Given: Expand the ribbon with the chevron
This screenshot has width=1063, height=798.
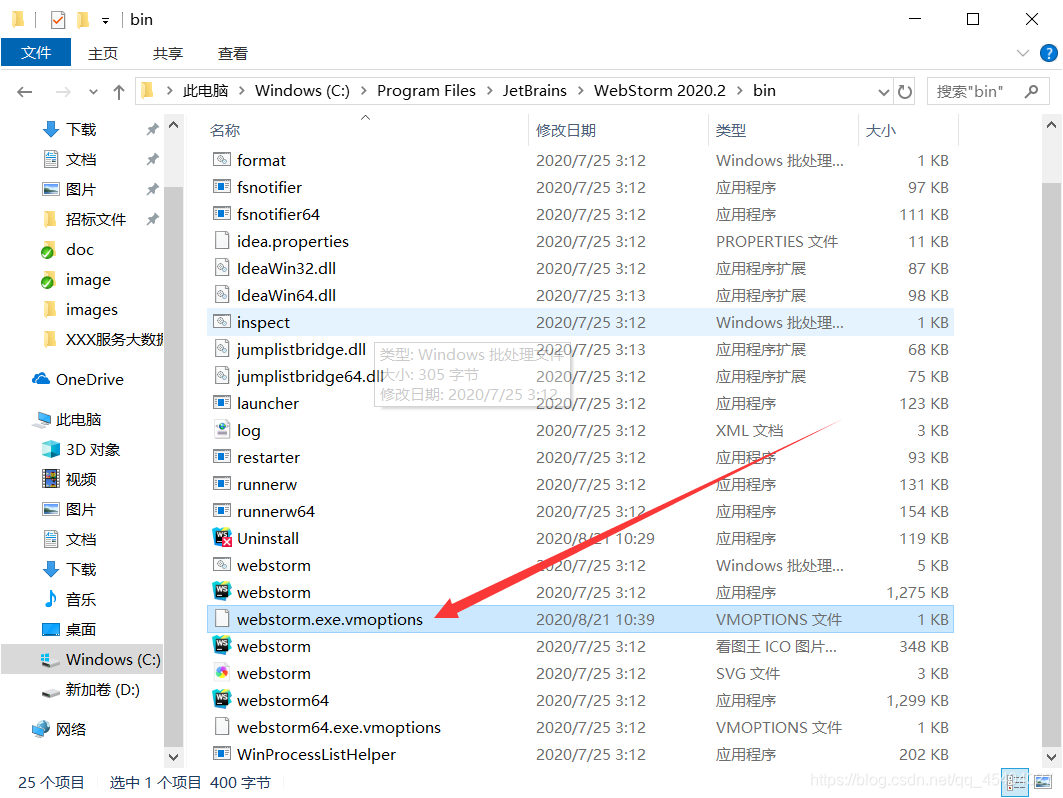Looking at the screenshot, I should (x=1022, y=53).
